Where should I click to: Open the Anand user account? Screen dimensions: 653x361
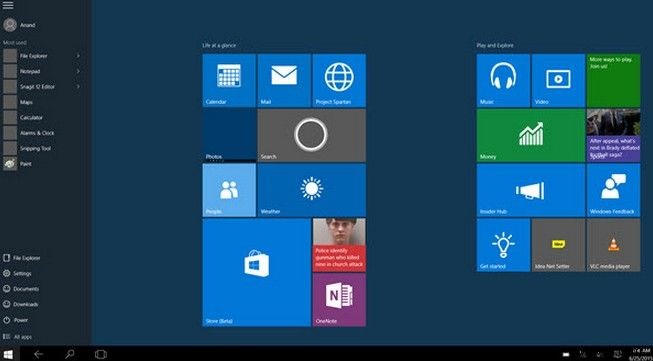pos(20,25)
